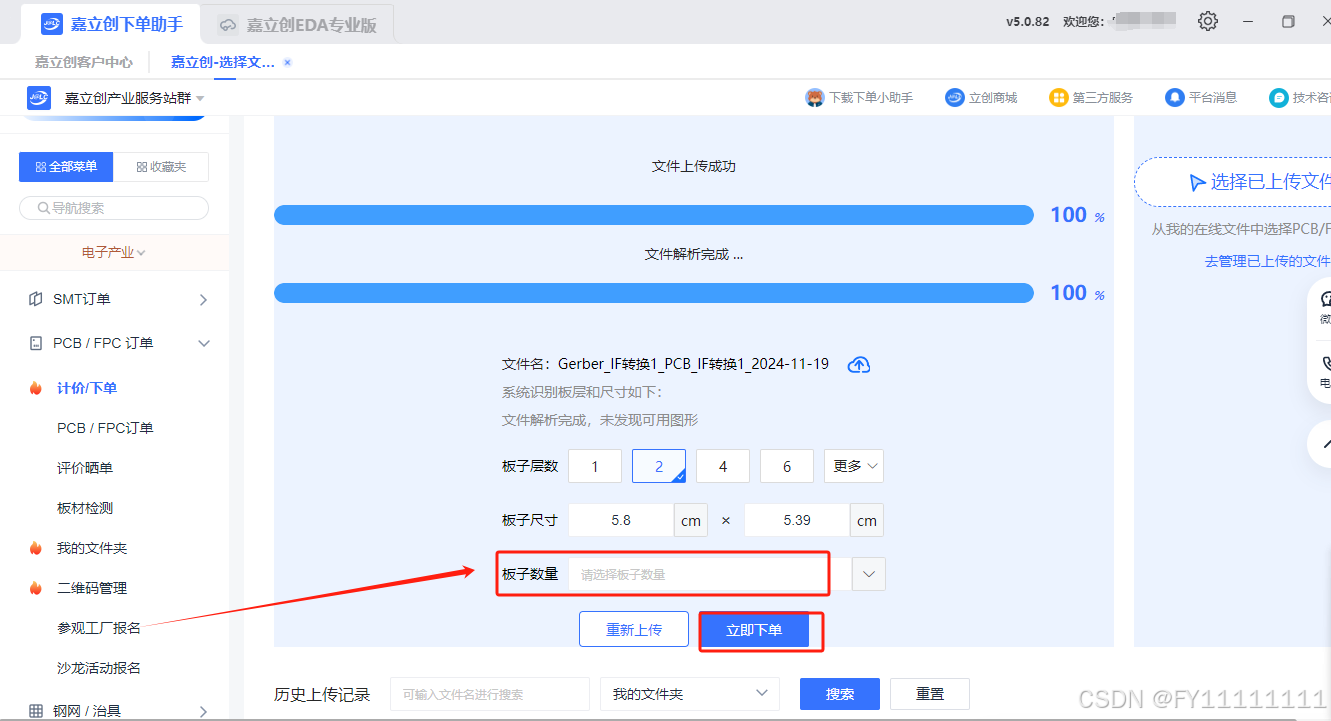This screenshot has height=721, width=1331.
Task: Click the 嘉立创下单助手 logo icon
Action: point(52,24)
